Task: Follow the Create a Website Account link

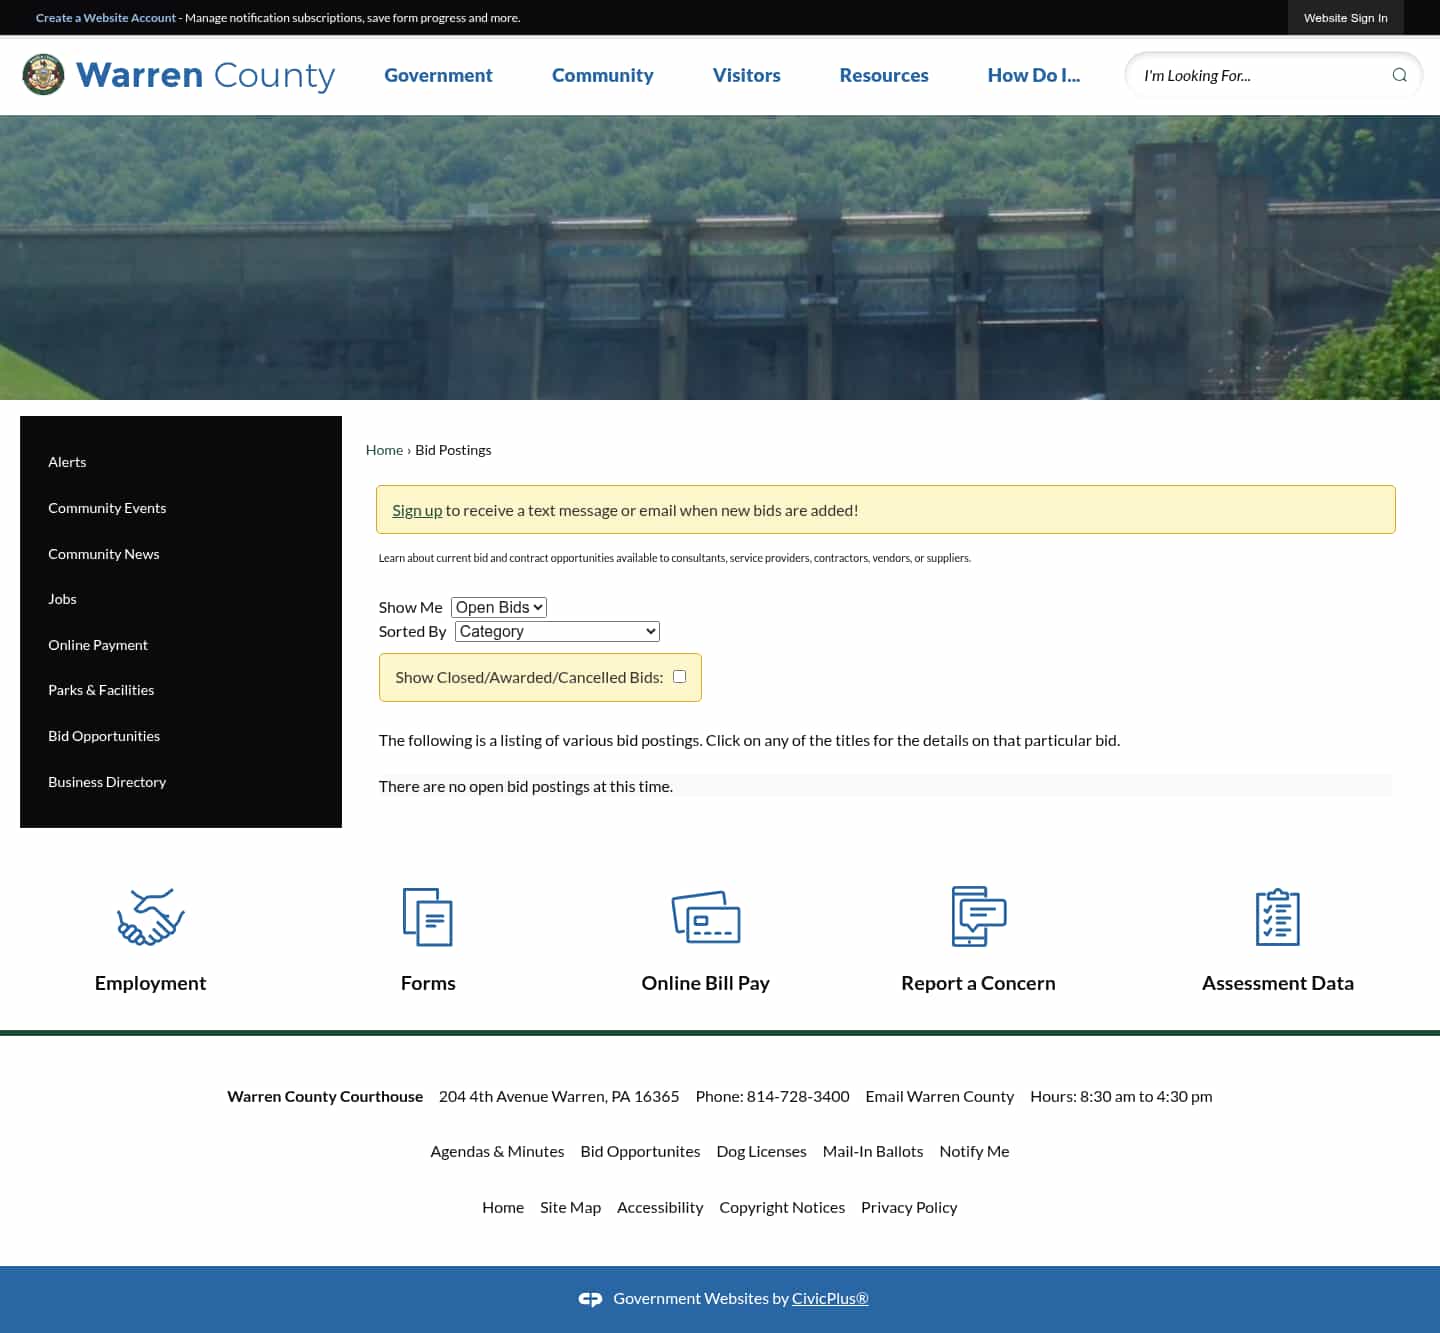Action: click(x=105, y=17)
